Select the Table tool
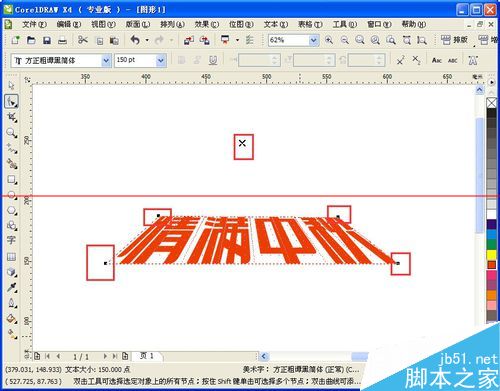The height and width of the screenshot is (391, 500). click(x=11, y=257)
